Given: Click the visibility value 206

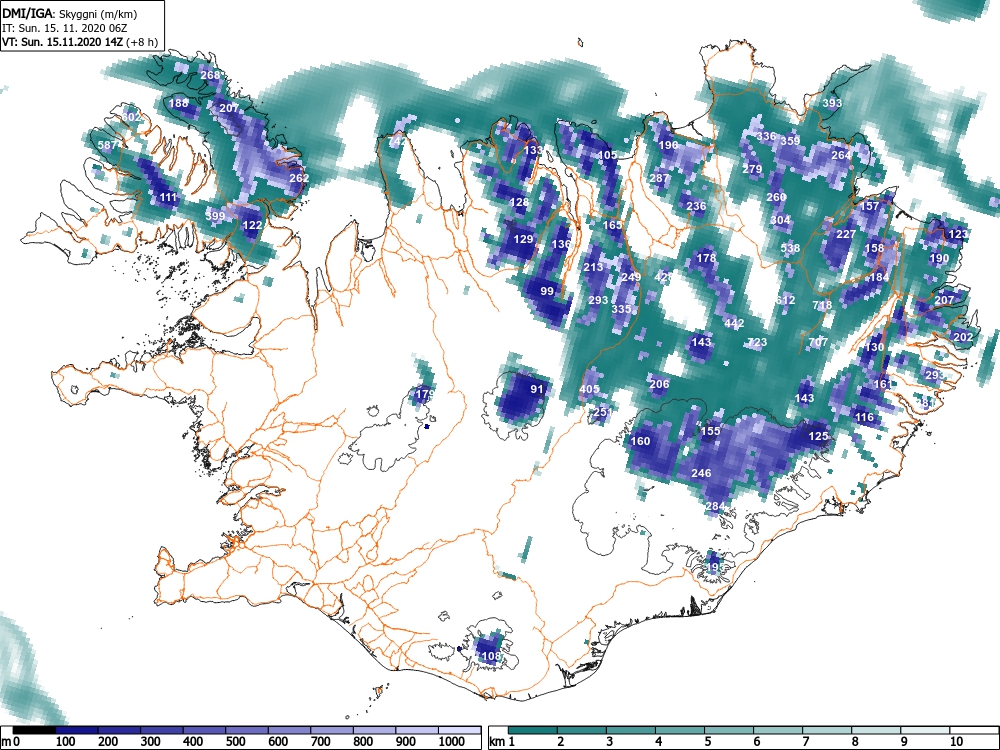Looking at the screenshot, I should (659, 384).
